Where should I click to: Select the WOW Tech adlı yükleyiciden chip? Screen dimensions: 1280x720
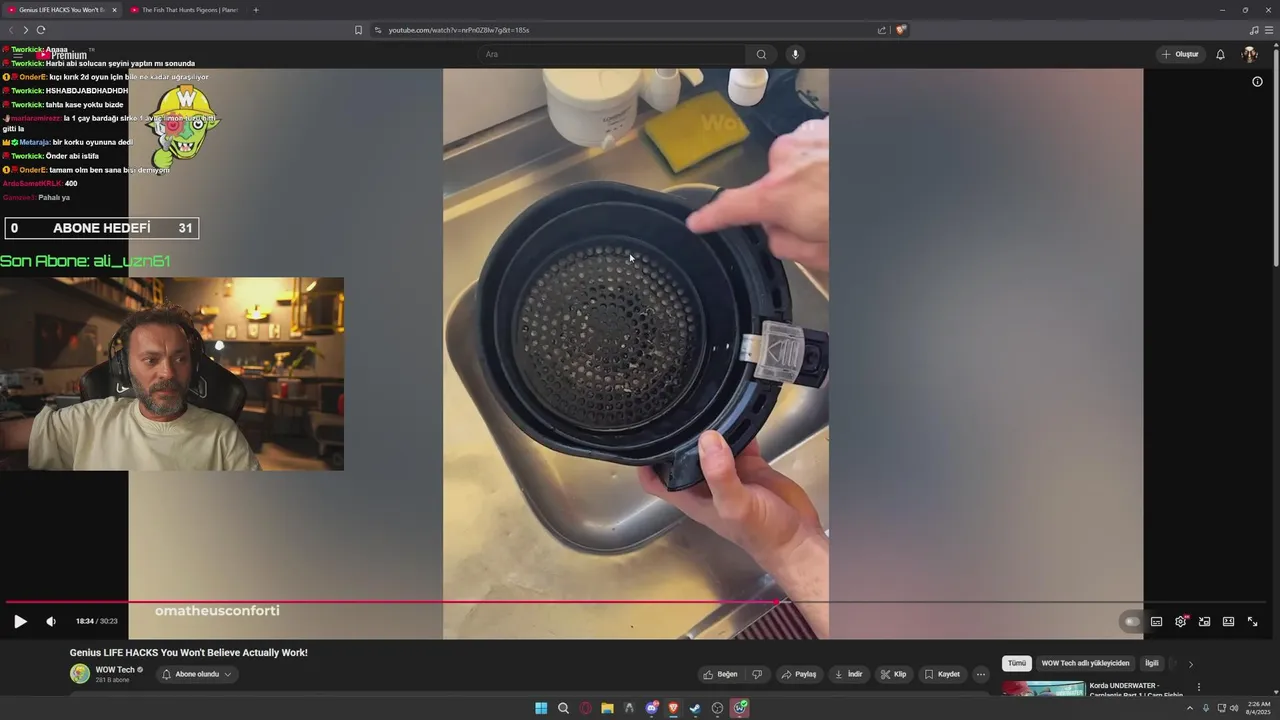pos(1085,663)
